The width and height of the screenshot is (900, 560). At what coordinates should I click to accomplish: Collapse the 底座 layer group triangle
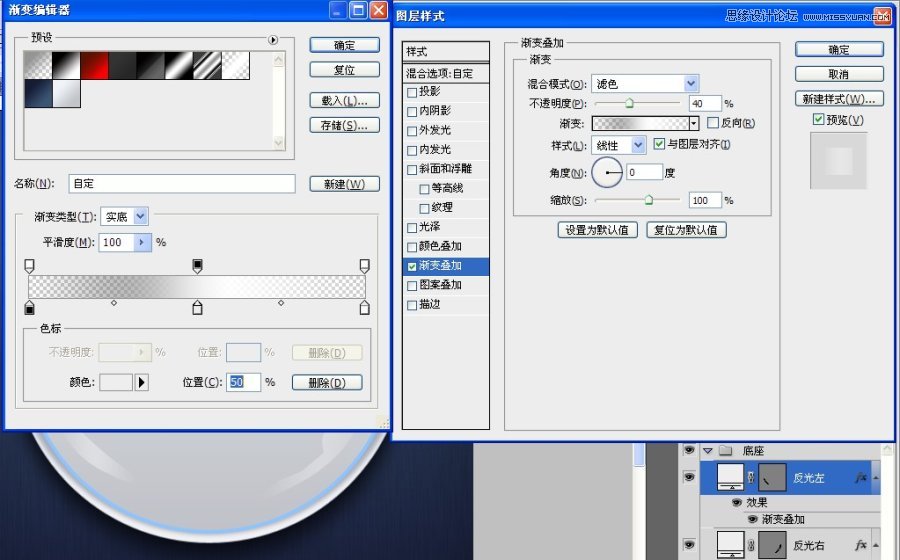pyautogui.click(x=708, y=451)
